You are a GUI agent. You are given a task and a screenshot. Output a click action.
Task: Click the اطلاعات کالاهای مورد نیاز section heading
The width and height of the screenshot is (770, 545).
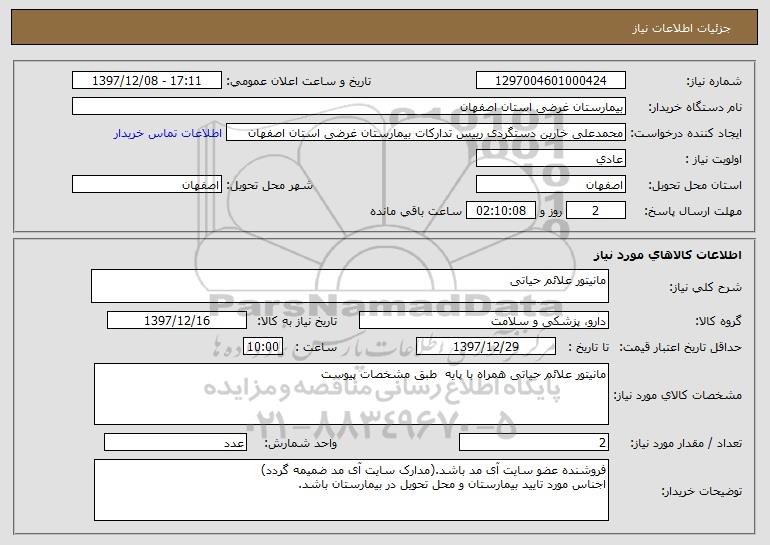668,255
